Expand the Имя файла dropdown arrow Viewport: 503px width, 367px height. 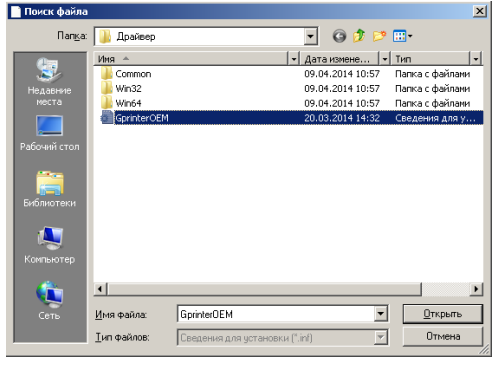pos(380,314)
